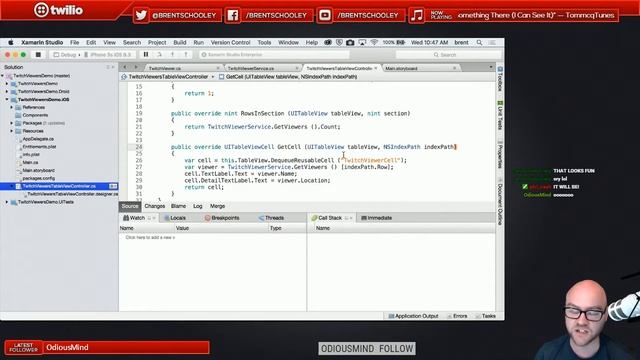Viewport: 640px width, 360px height.
Task: Click the AirPlay display icon in menu bar
Action: point(362,42)
